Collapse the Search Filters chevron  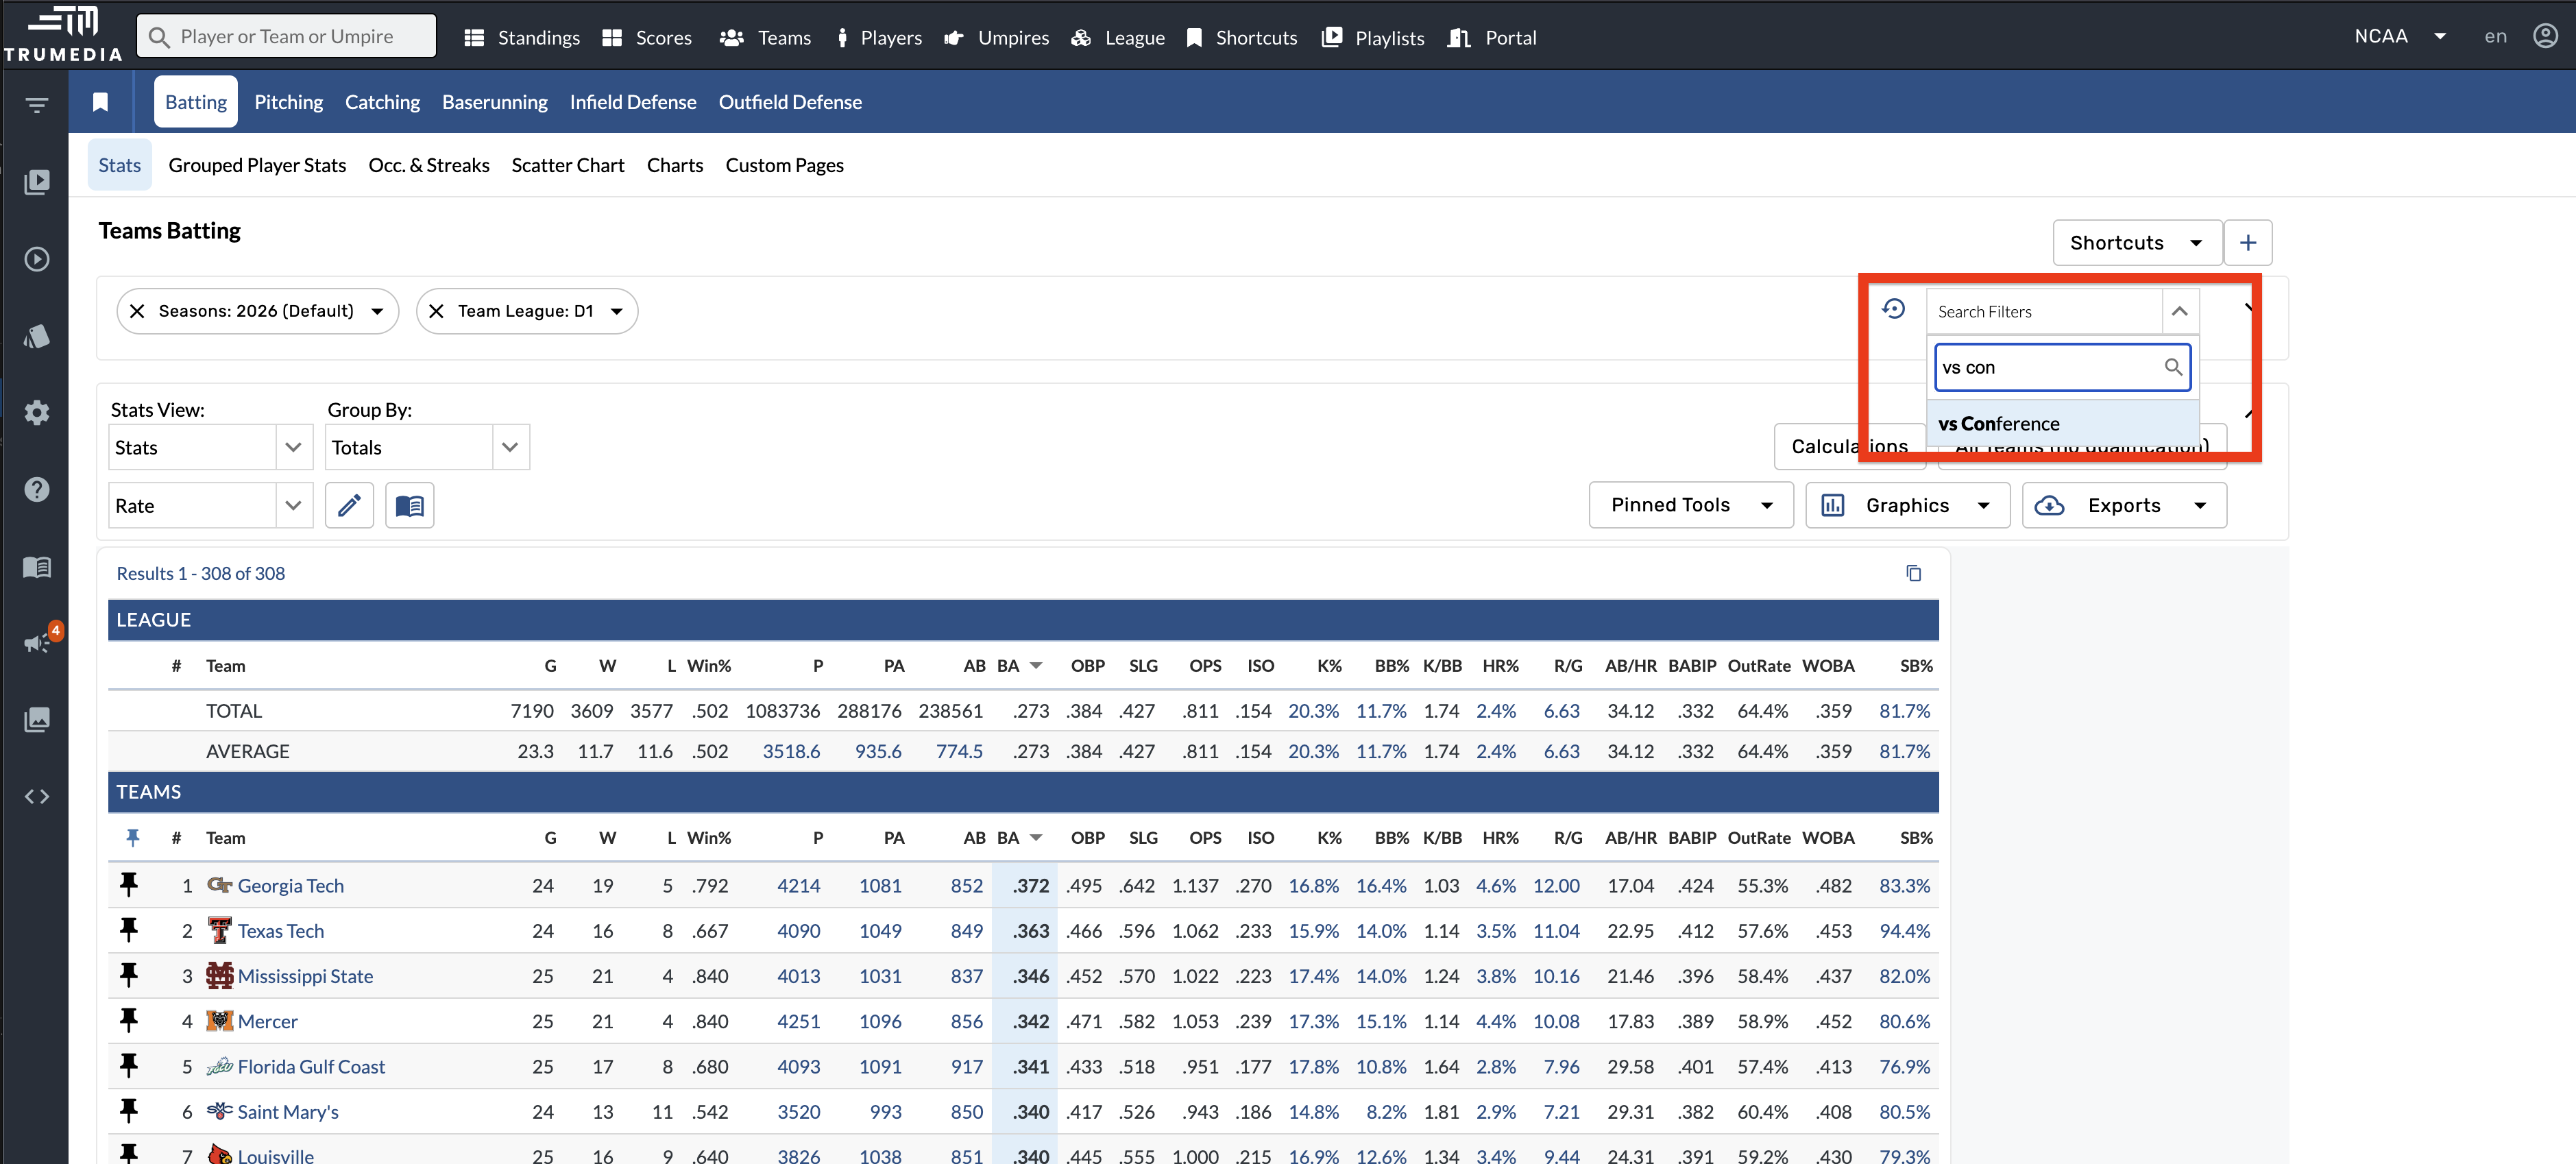tap(2180, 311)
